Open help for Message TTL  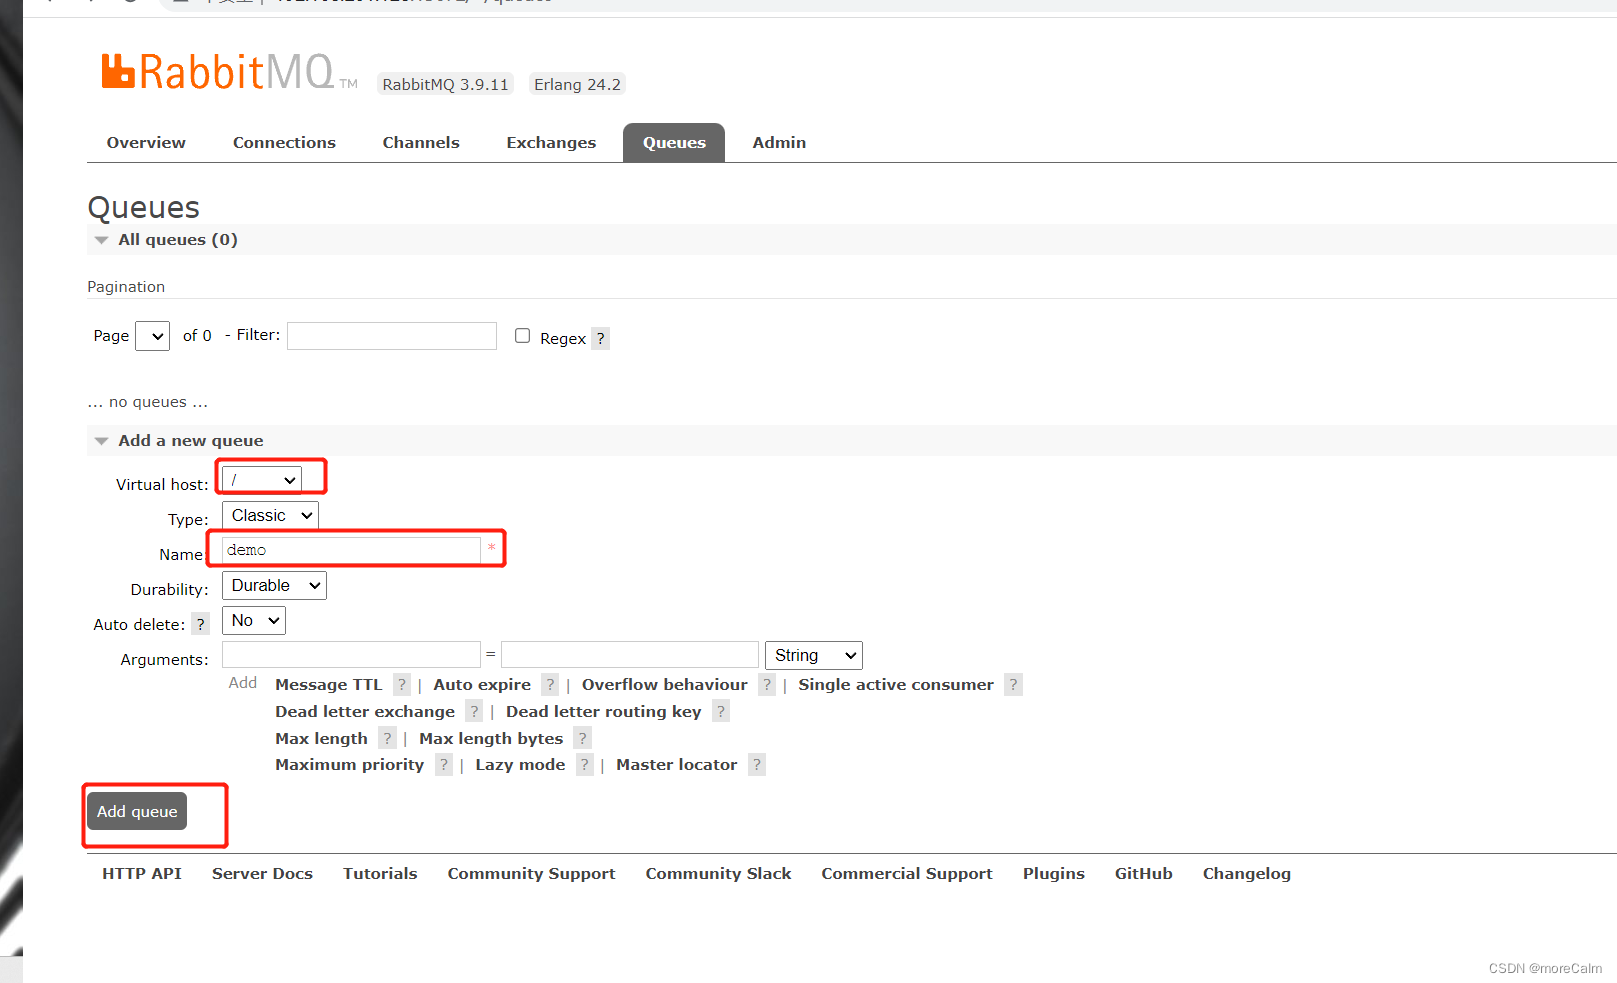click(402, 684)
